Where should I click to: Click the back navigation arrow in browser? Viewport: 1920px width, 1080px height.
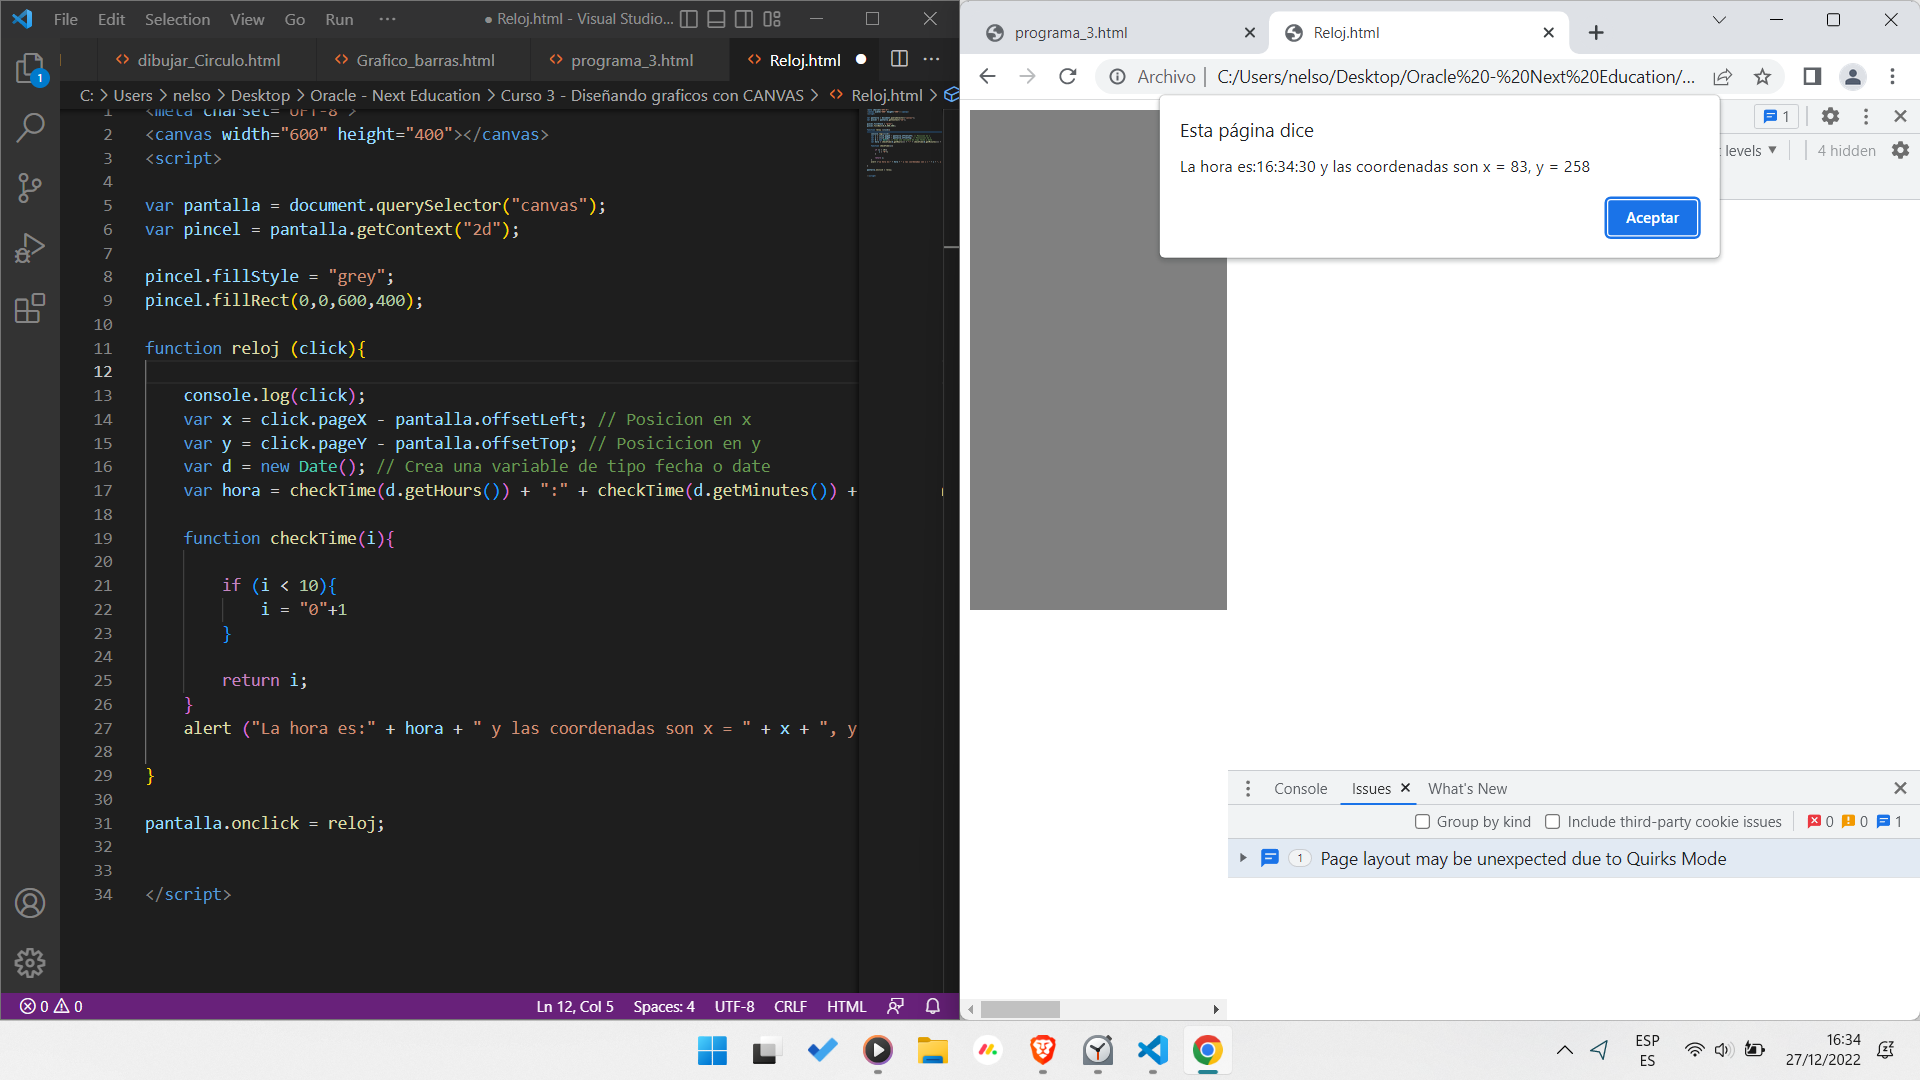point(988,75)
